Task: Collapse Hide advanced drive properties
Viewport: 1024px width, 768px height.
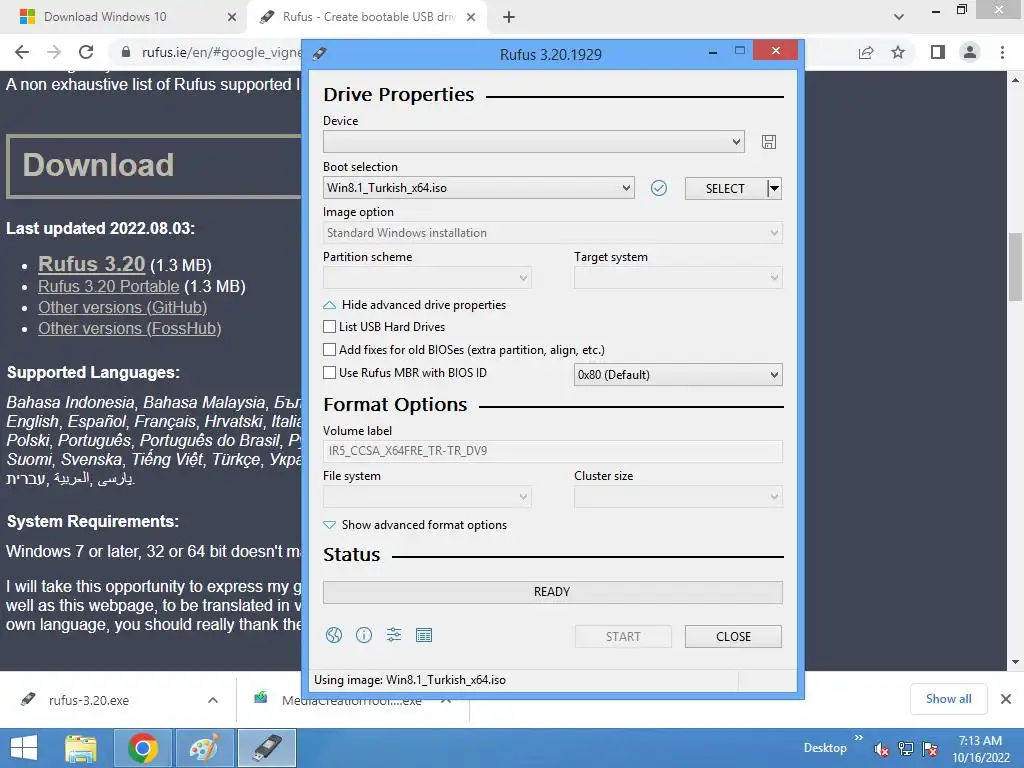Action: (x=415, y=305)
